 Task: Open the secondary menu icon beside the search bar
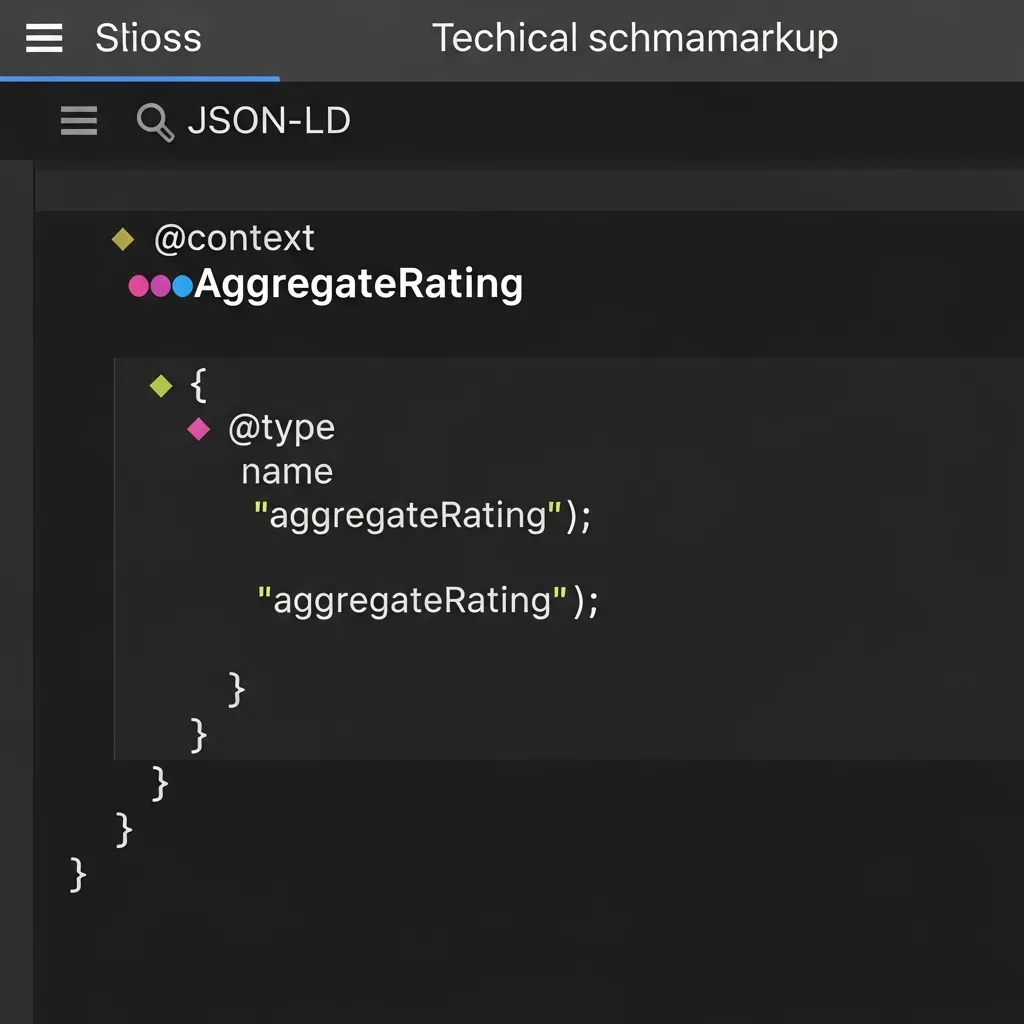coord(78,120)
